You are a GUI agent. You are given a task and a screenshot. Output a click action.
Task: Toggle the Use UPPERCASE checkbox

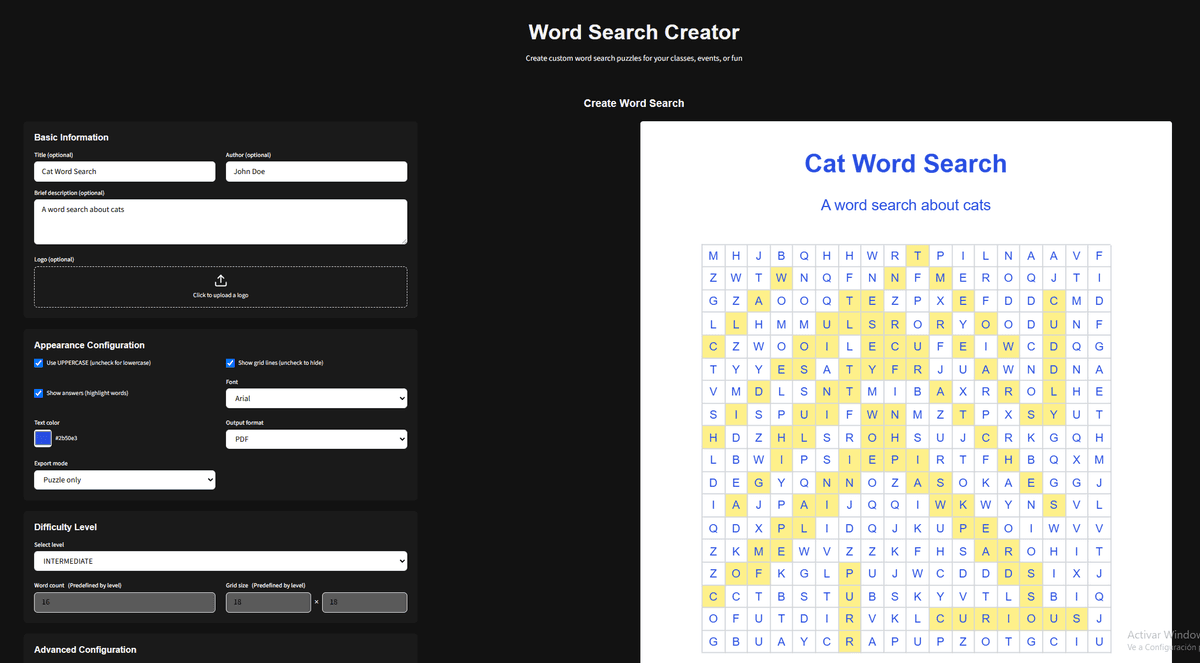point(39,363)
